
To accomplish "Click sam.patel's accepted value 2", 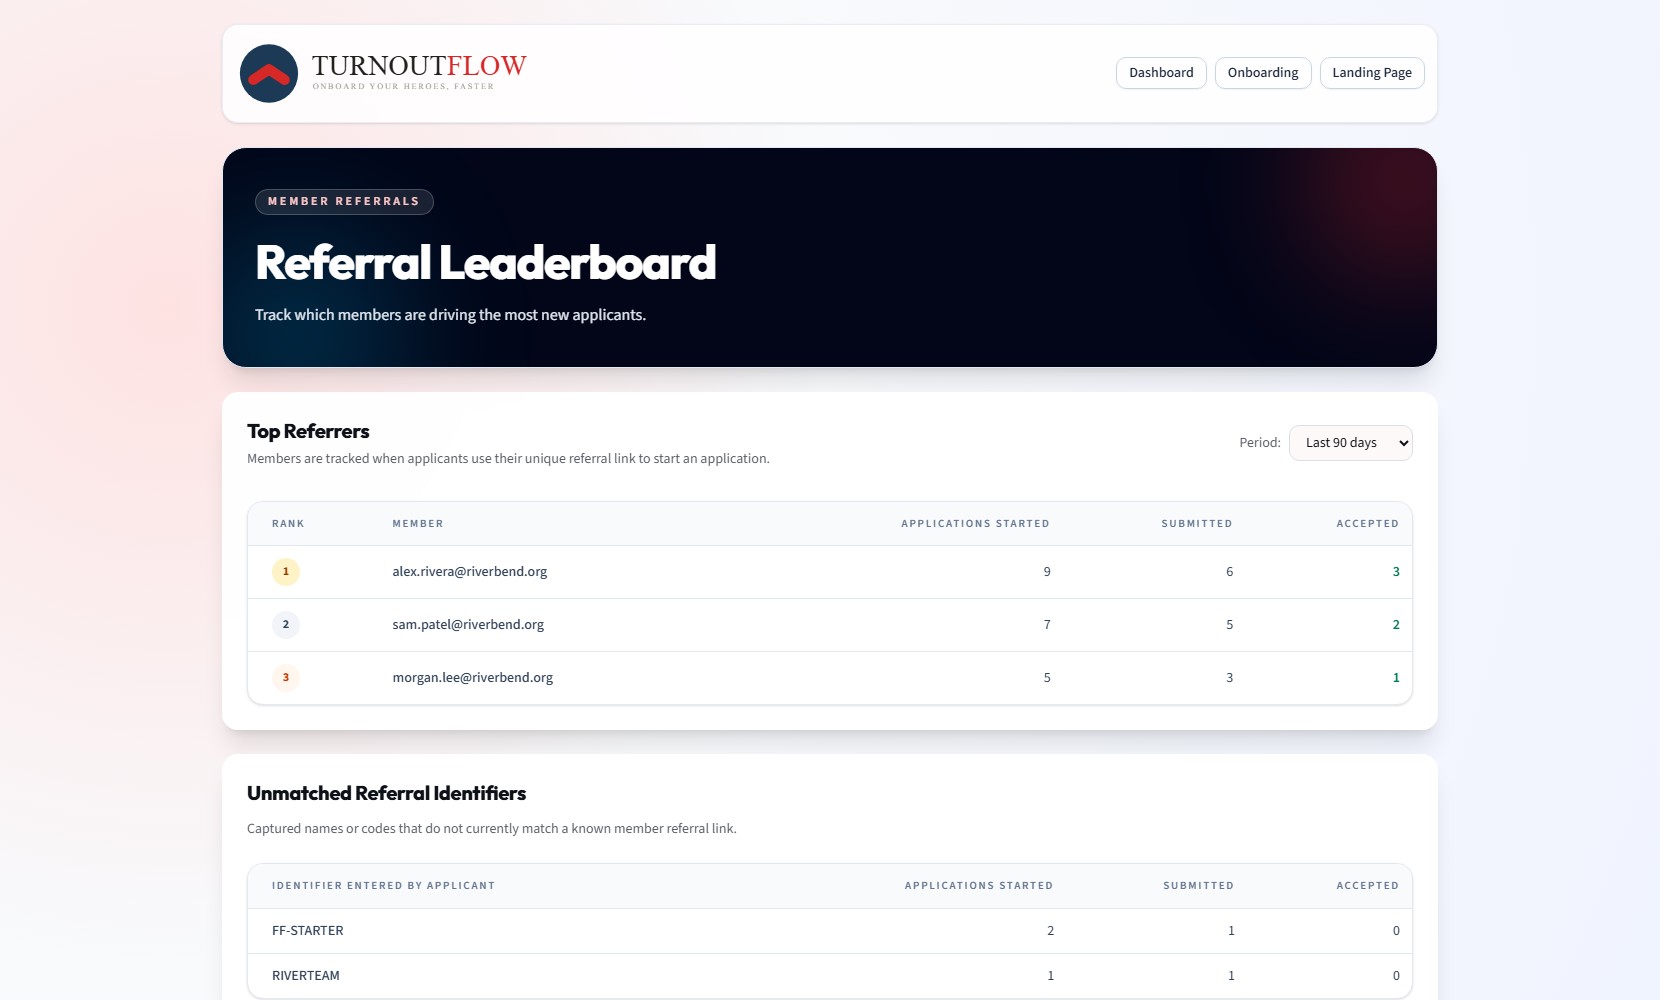I will point(1396,625).
